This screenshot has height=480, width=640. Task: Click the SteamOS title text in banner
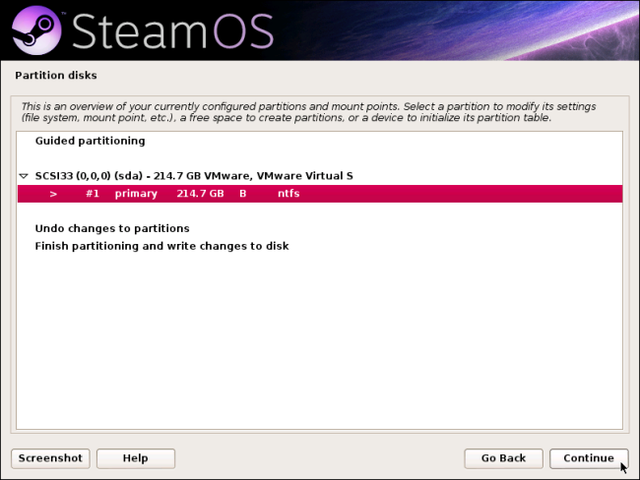173,31
